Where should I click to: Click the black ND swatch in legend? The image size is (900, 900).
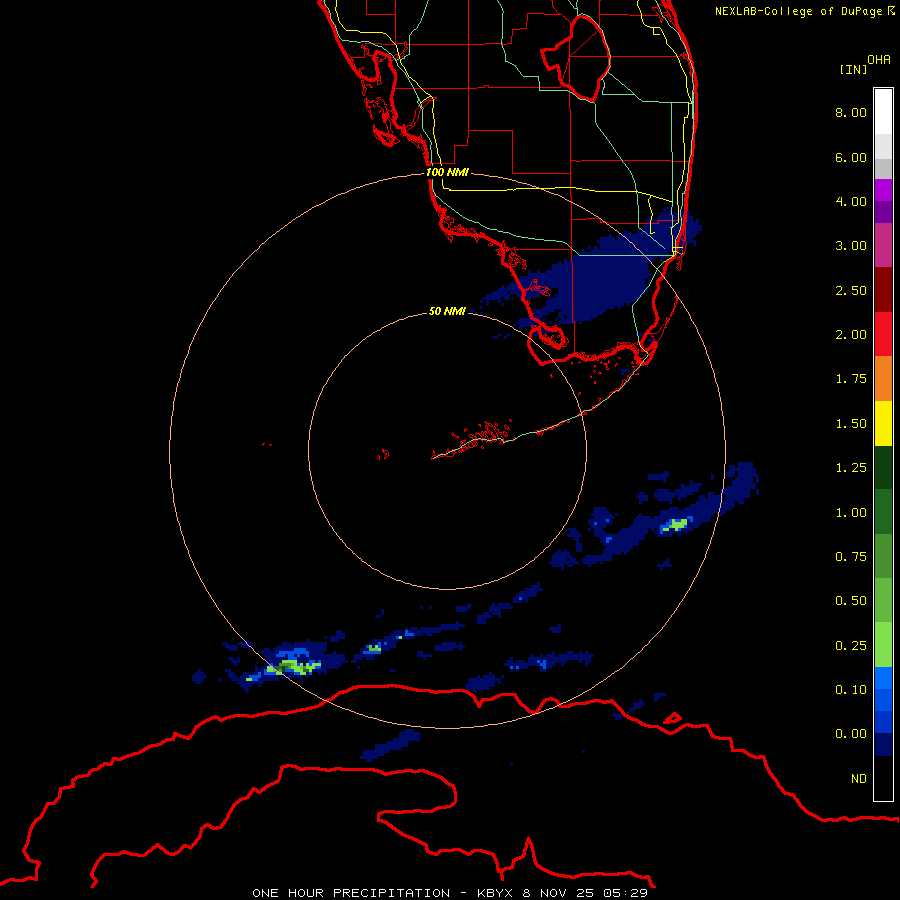point(883,778)
